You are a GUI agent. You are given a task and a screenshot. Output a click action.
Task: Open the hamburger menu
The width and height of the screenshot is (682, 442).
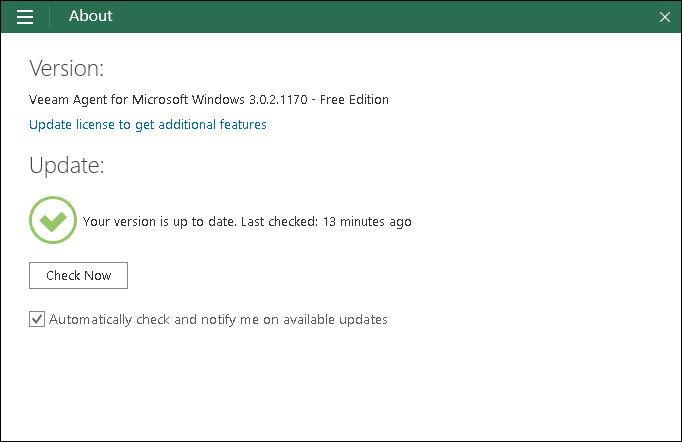click(x=25, y=17)
